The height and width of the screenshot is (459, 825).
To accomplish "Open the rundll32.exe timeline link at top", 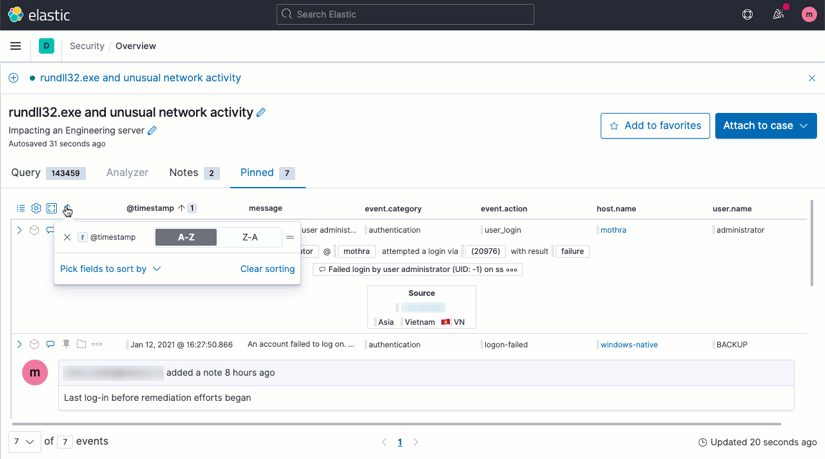I will pos(140,78).
